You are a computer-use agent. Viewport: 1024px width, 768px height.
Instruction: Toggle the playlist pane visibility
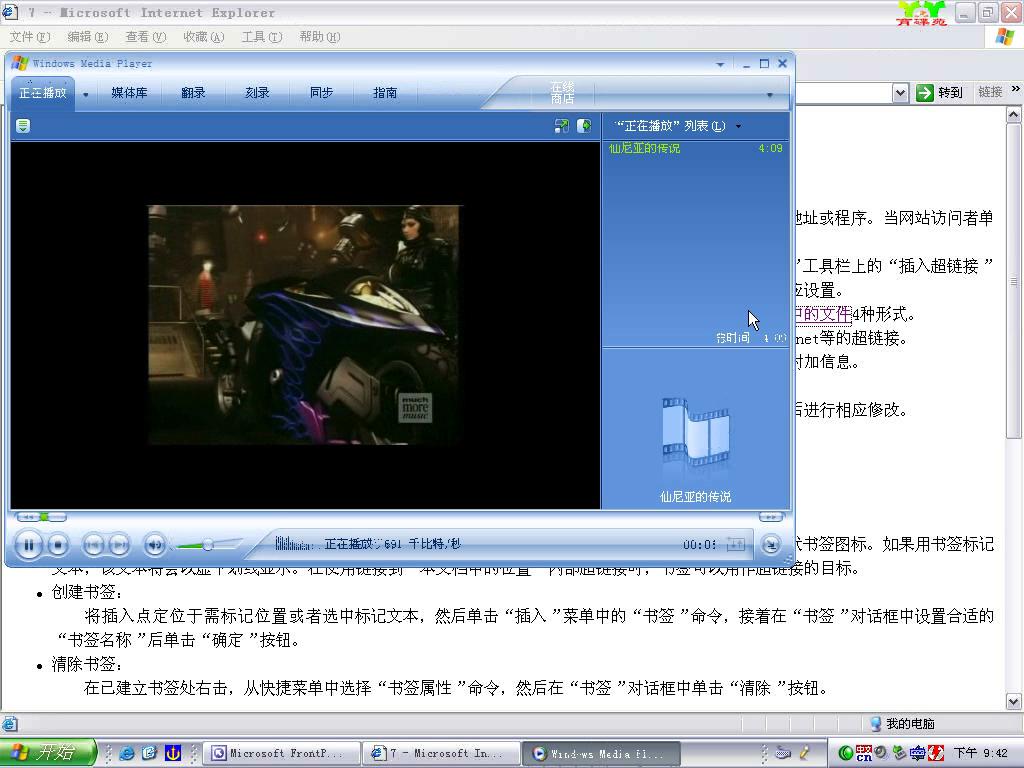584,126
